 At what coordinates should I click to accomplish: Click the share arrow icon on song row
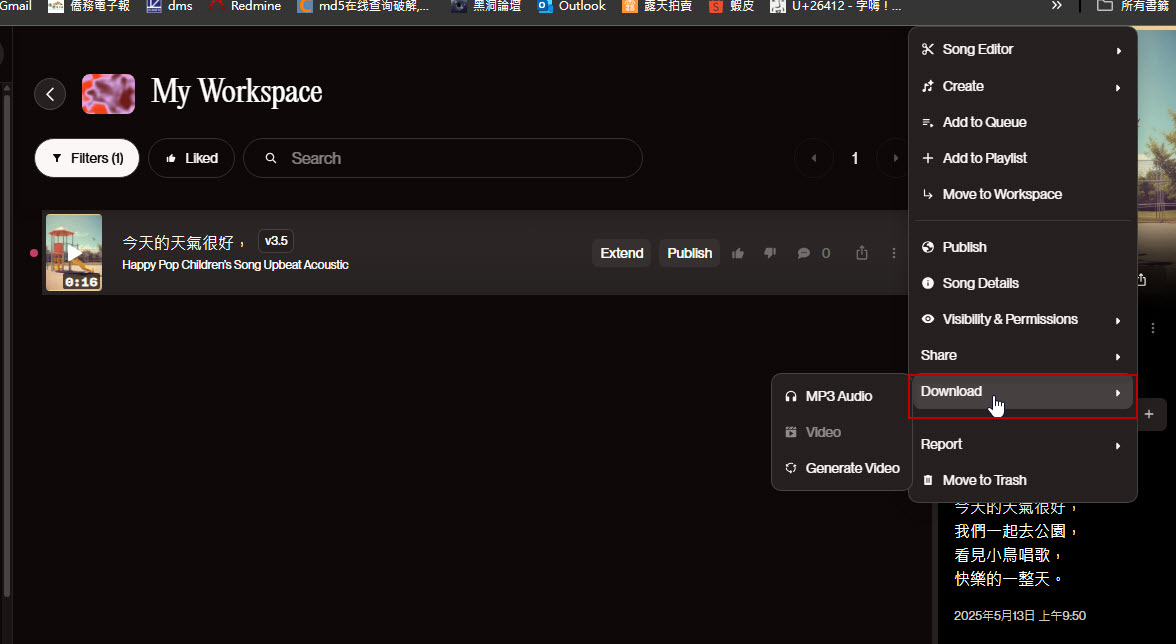tap(862, 253)
